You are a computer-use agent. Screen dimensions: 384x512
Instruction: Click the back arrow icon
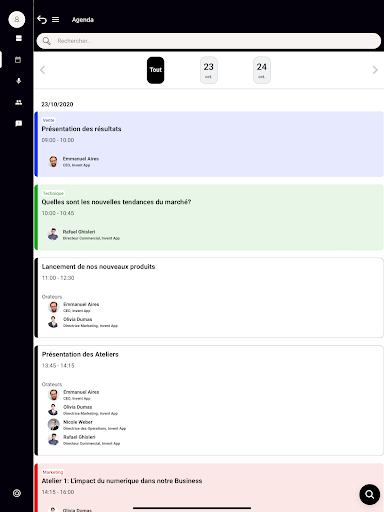point(42,20)
